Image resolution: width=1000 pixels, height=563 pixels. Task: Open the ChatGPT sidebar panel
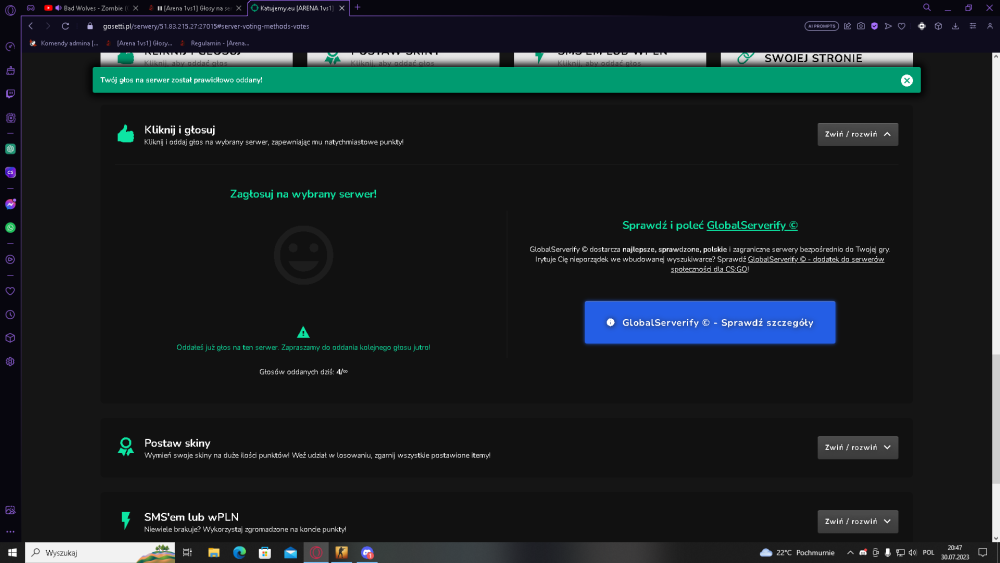10,149
